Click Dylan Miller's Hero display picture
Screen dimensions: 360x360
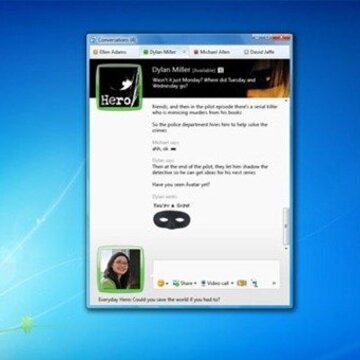(x=119, y=87)
